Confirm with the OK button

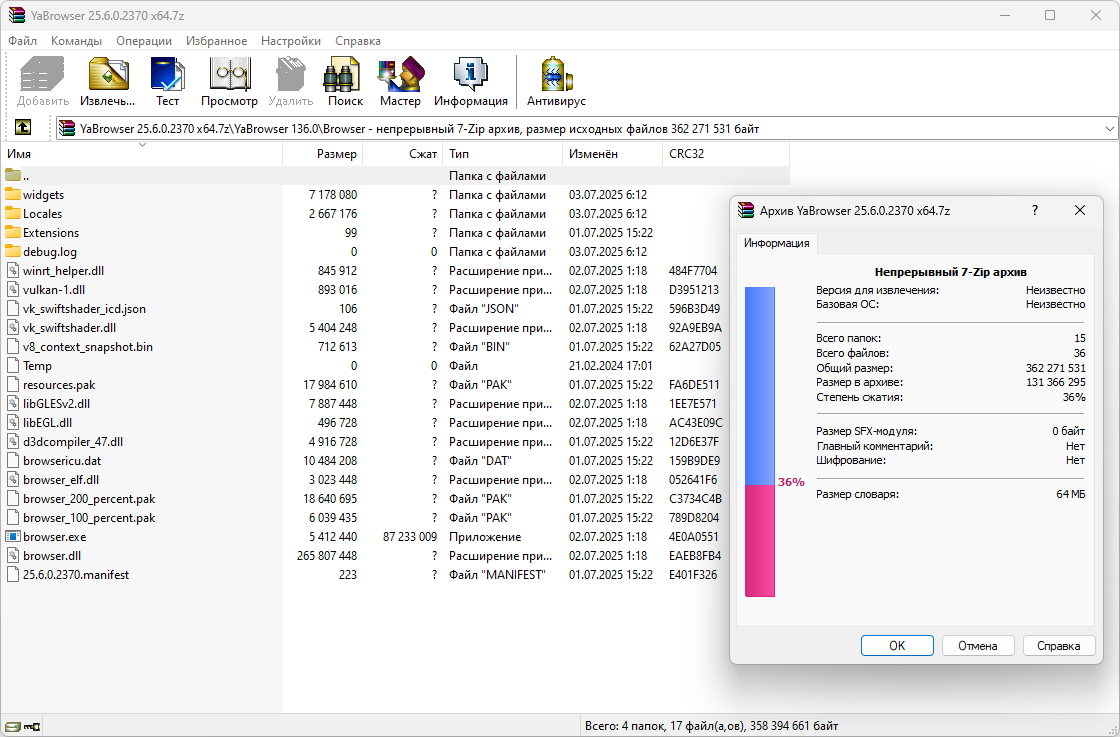(897, 646)
